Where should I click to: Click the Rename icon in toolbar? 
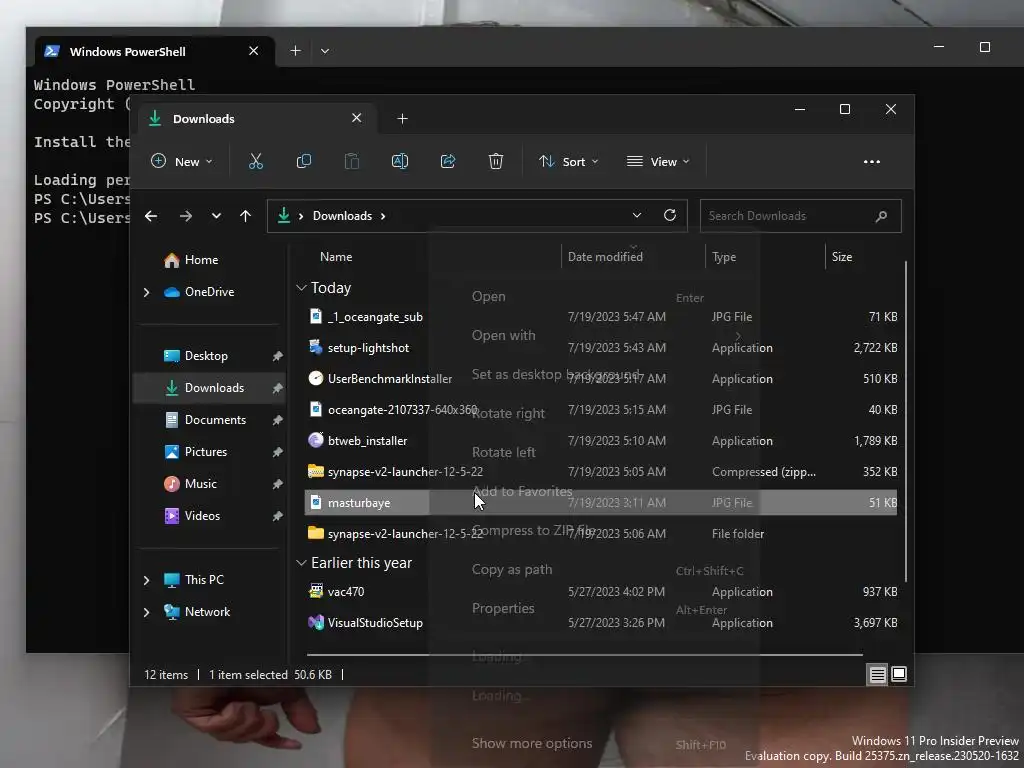(x=400, y=161)
